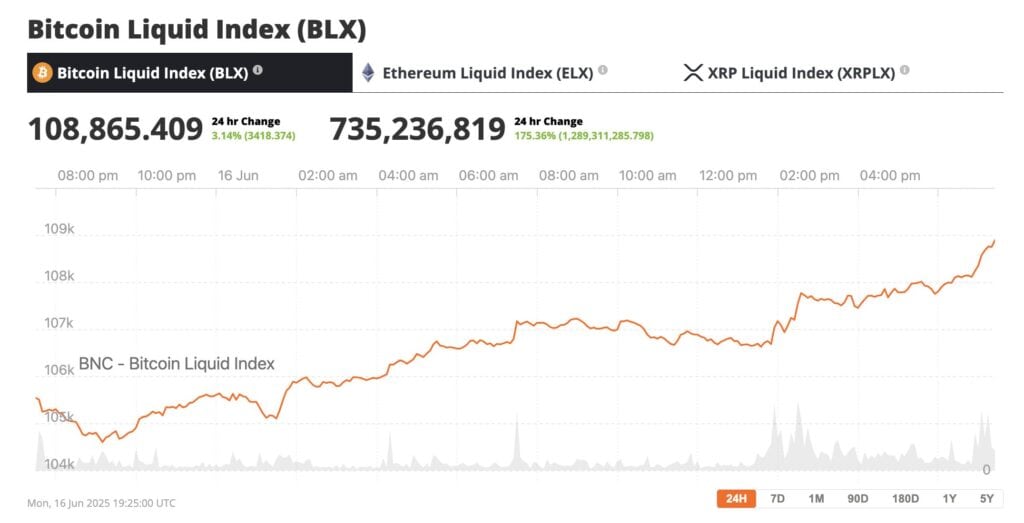Viewport: 1024px width, 523px height.
Task: Switch chart to 1M range
Action: pos(816,499)
